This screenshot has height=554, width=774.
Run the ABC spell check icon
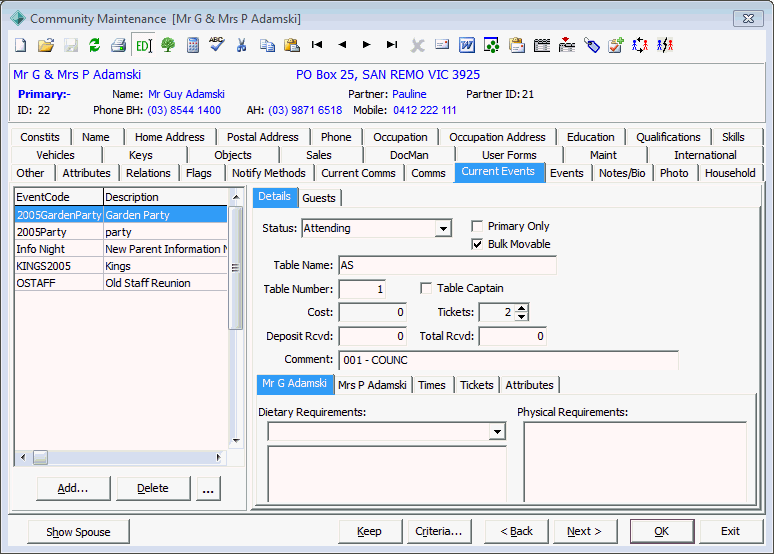pyautogui.click(x=216, y=44)
